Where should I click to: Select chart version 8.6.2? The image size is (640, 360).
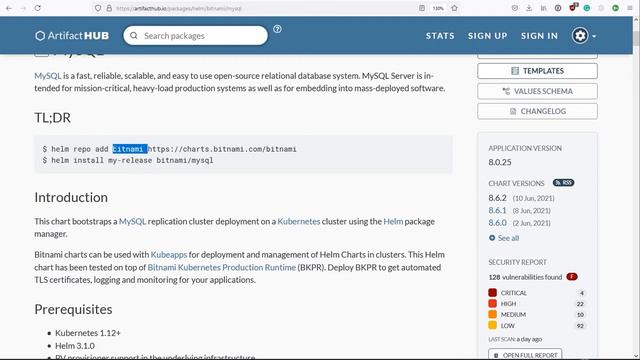click(498, 198)
